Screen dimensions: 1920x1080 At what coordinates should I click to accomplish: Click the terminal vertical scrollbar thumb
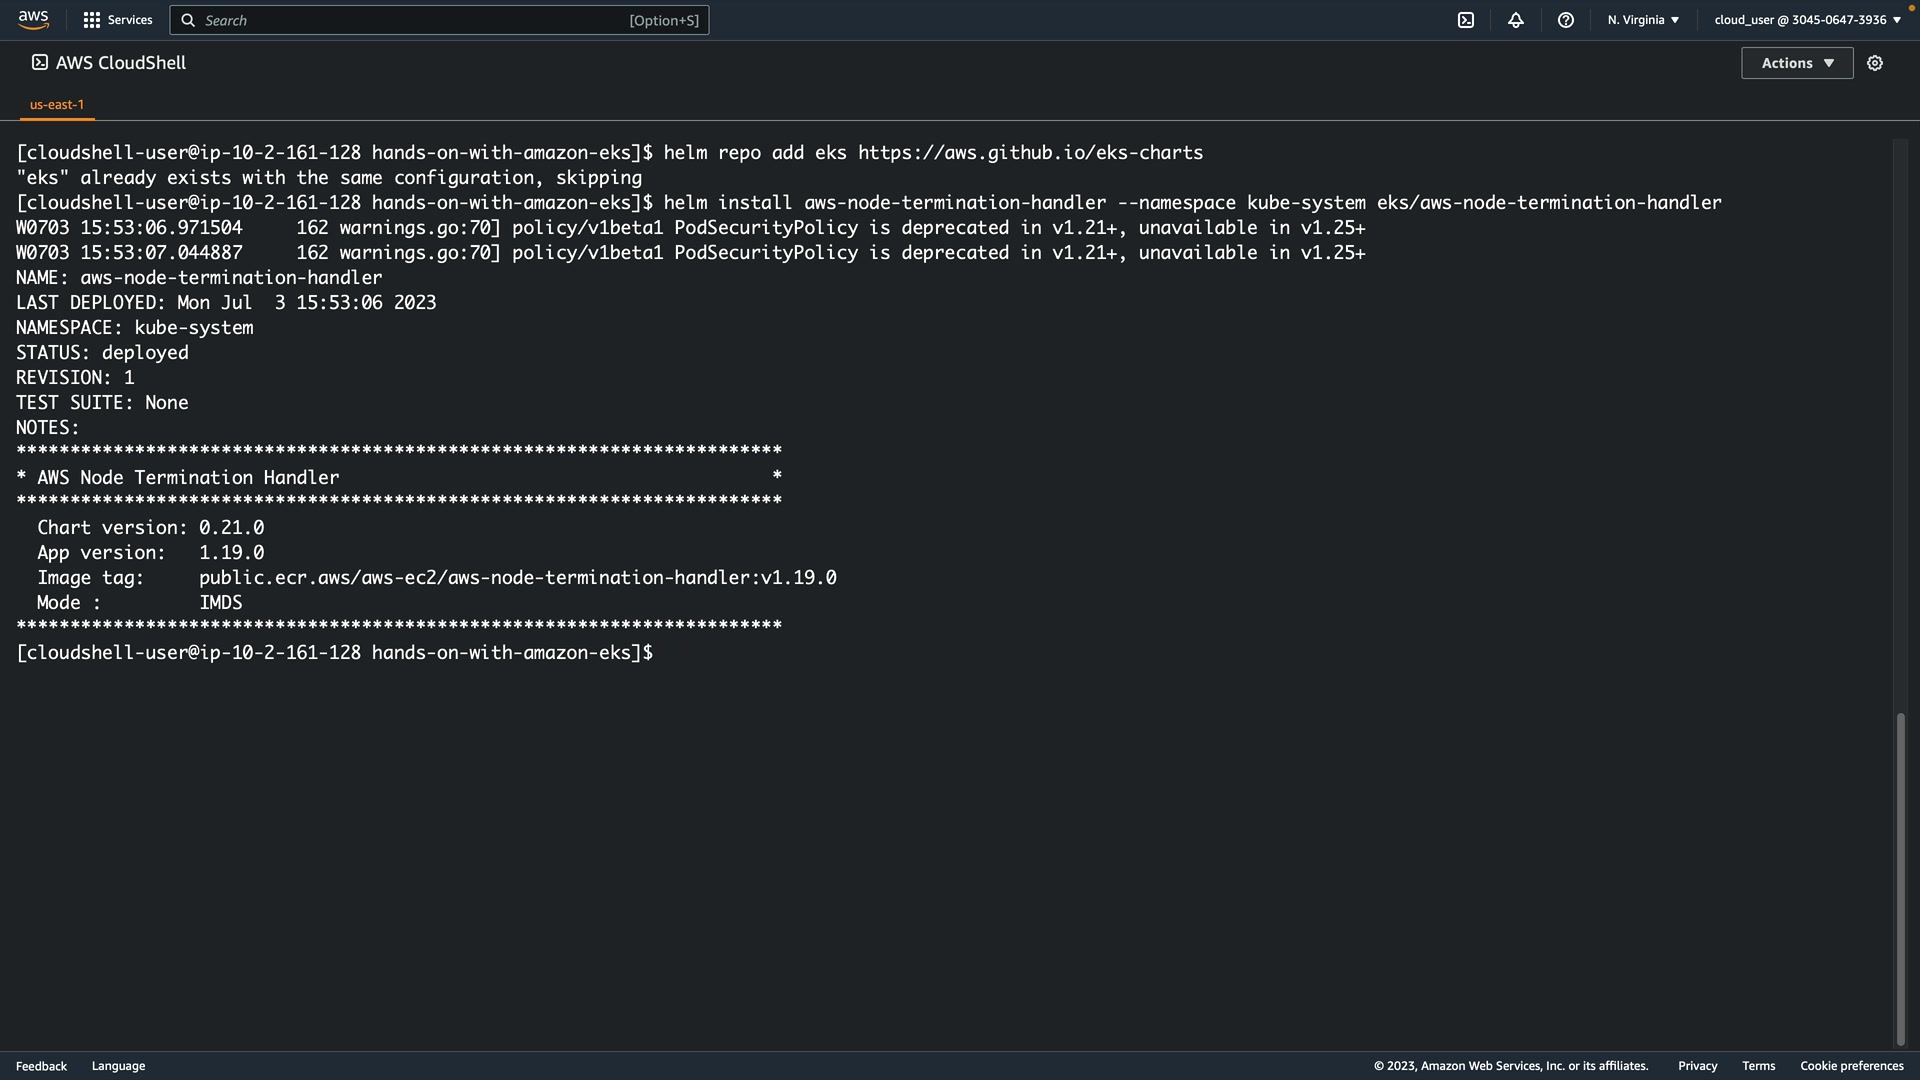(x=1900, y=878)
